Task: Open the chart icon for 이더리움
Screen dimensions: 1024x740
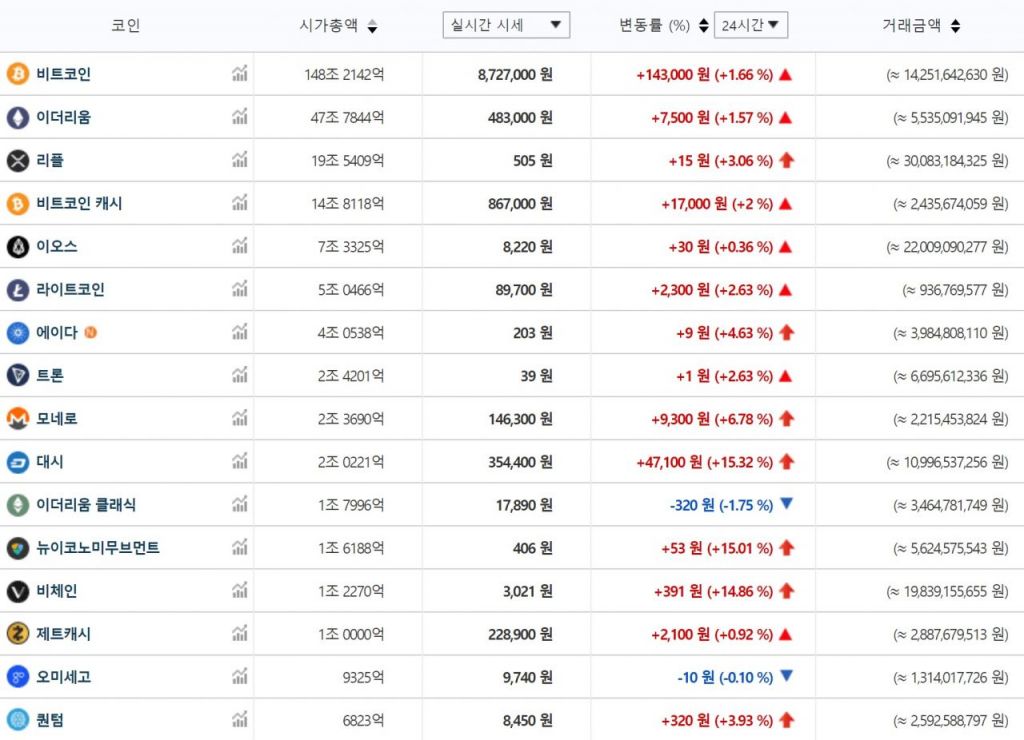Action: pyautogui.click(x=239, y=117)
